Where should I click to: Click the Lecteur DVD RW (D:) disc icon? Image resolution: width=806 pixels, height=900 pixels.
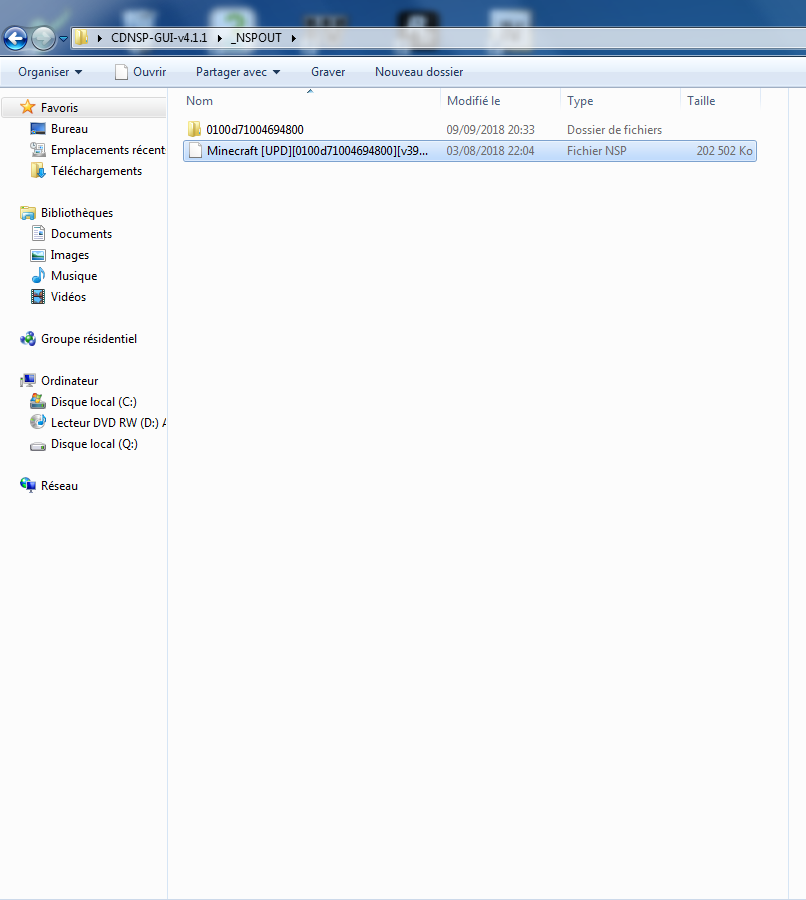pyautogui.click(x=38, y=422)
